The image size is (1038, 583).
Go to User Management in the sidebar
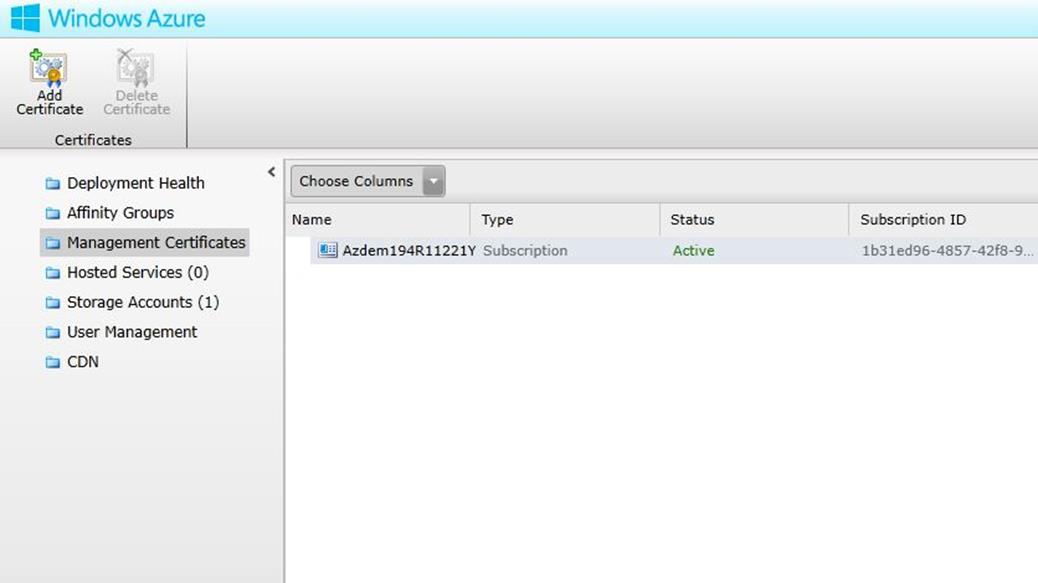(x=132, y=332)
